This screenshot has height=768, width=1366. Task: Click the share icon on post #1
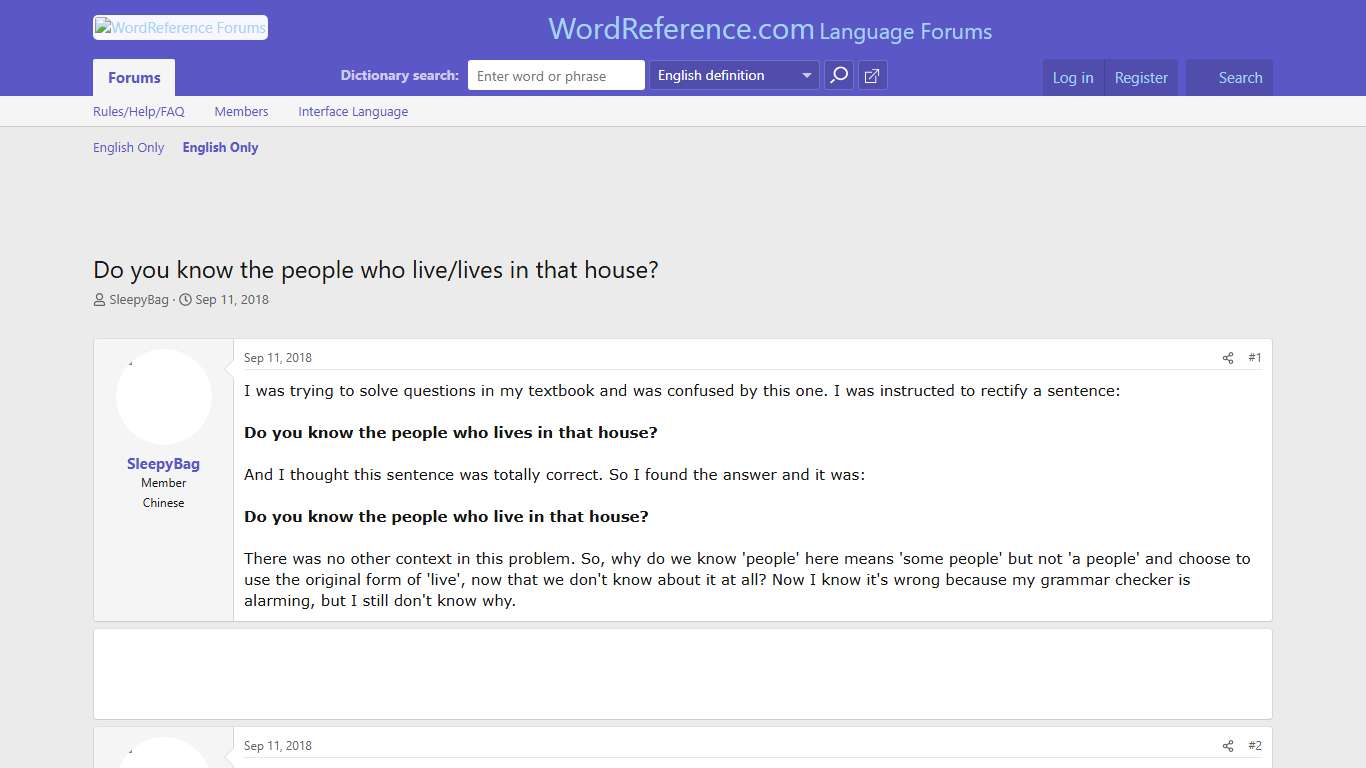point(1227,357)
